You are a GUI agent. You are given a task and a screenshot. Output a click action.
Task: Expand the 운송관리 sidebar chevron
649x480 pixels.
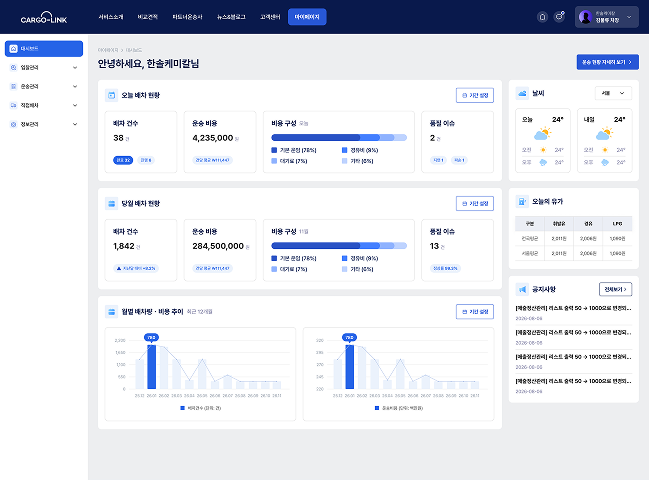(75, 86)
